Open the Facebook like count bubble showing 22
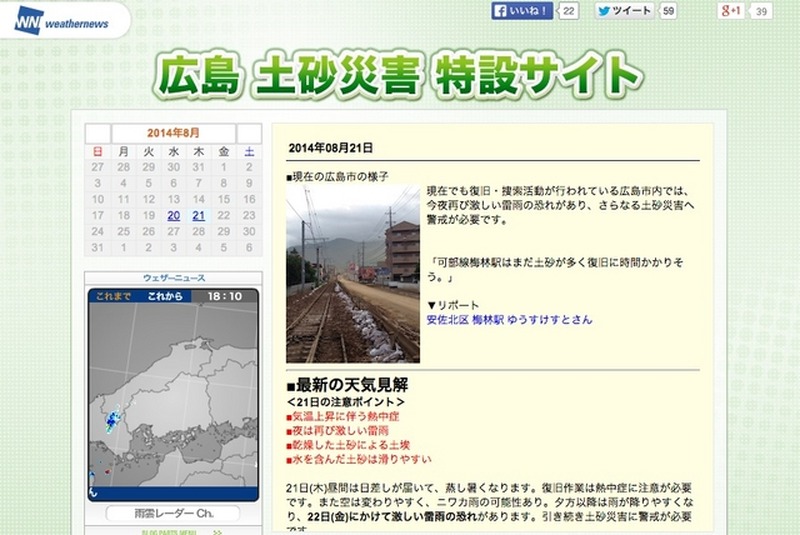Viewport: 800px width, 535px height. click(568, 11)
